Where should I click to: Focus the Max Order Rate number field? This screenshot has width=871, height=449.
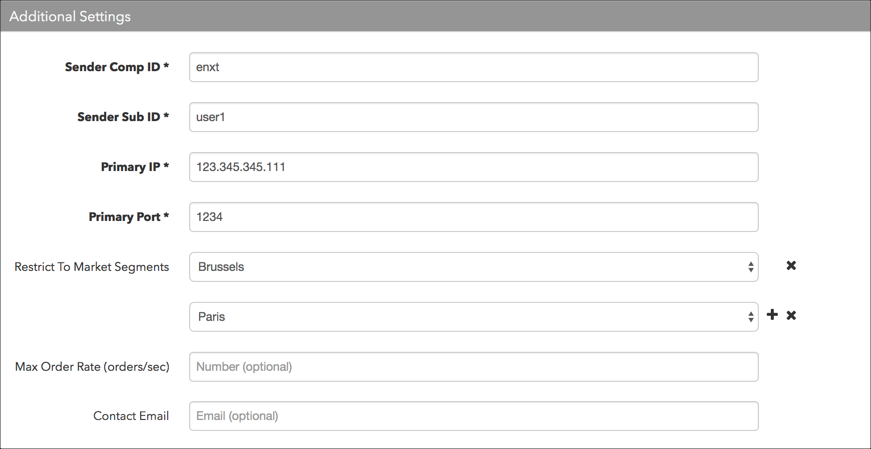(473, 367)
